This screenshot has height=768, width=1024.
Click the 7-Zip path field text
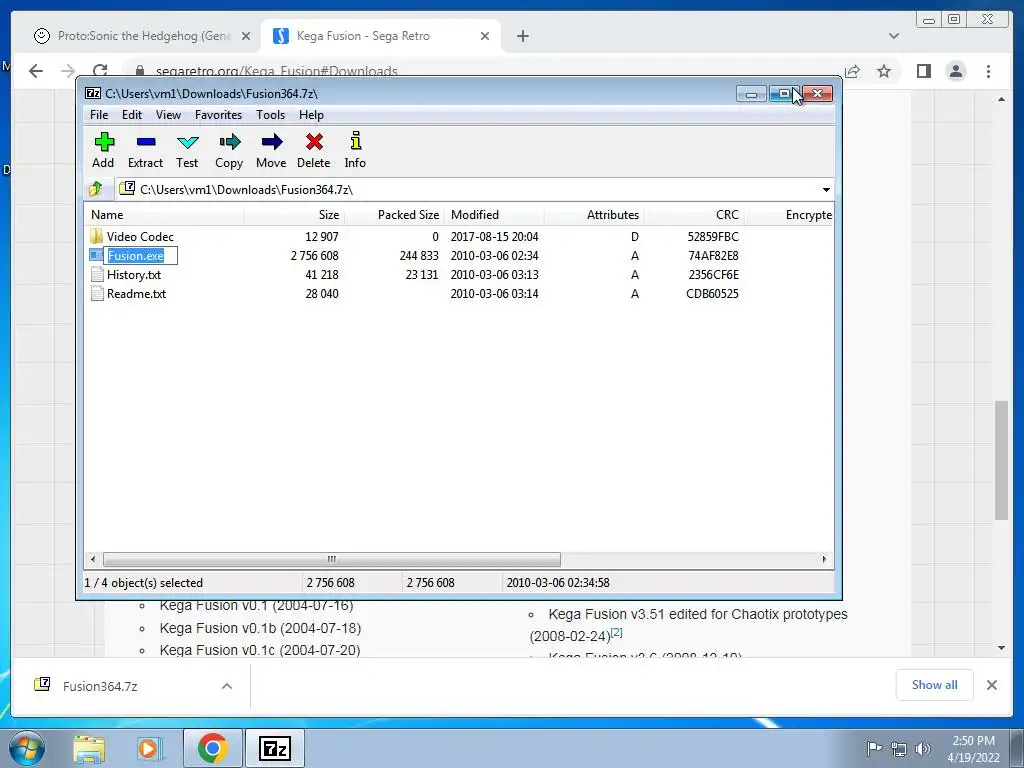coord(246,189)
